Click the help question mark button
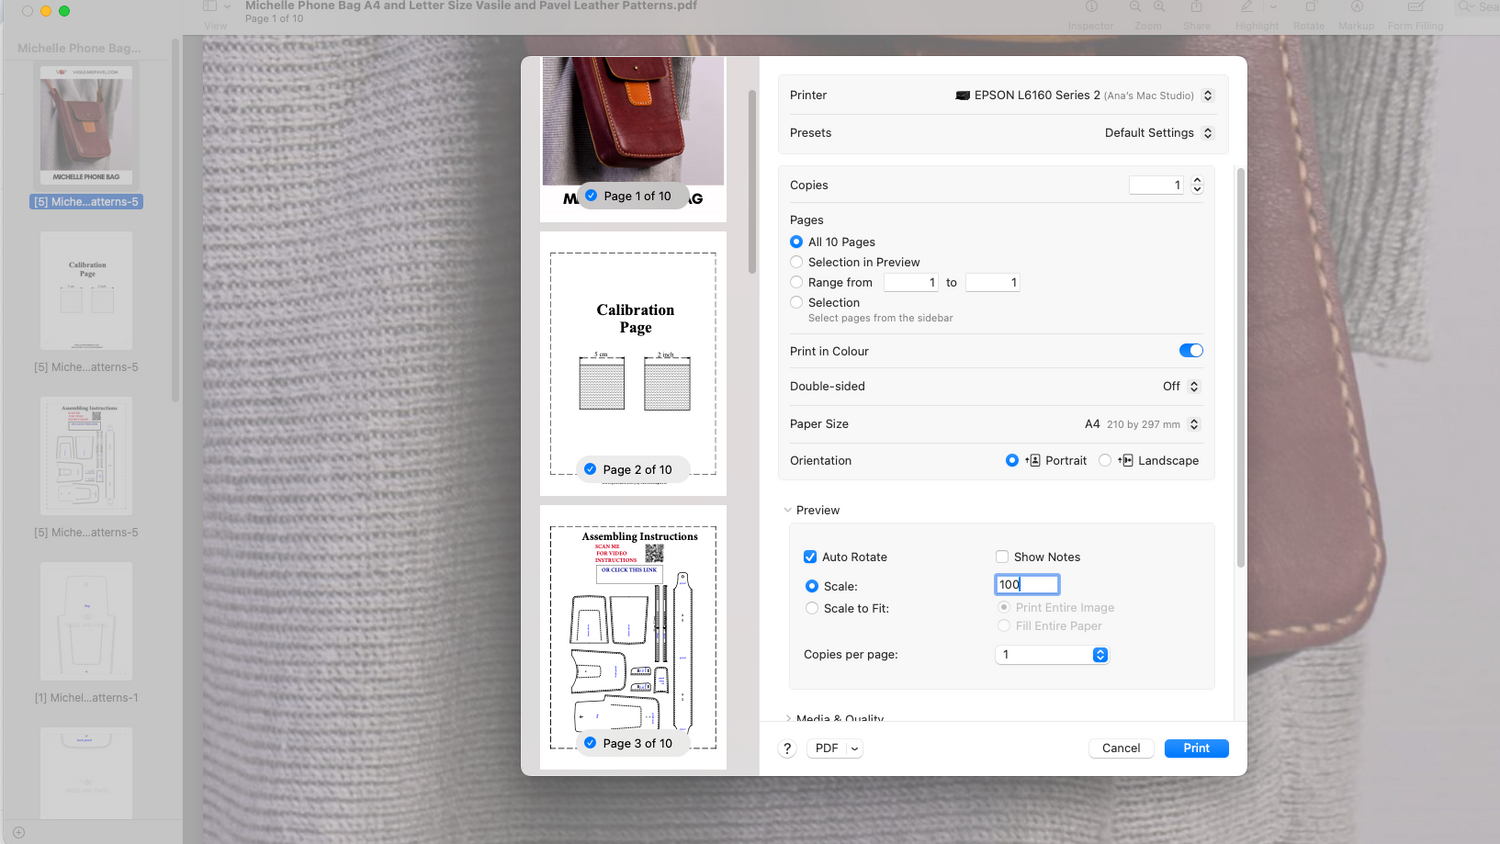Viewport: 1500px width, 844px height. point(787,748)
